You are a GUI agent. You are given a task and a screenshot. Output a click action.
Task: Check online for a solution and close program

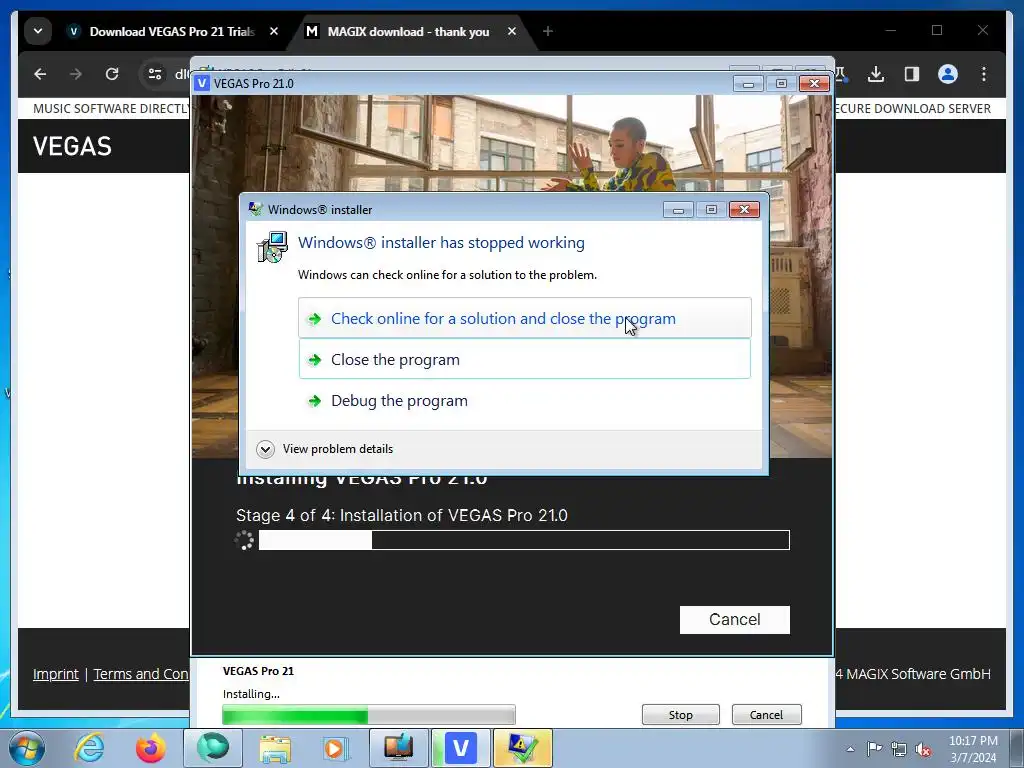point(524,318)
